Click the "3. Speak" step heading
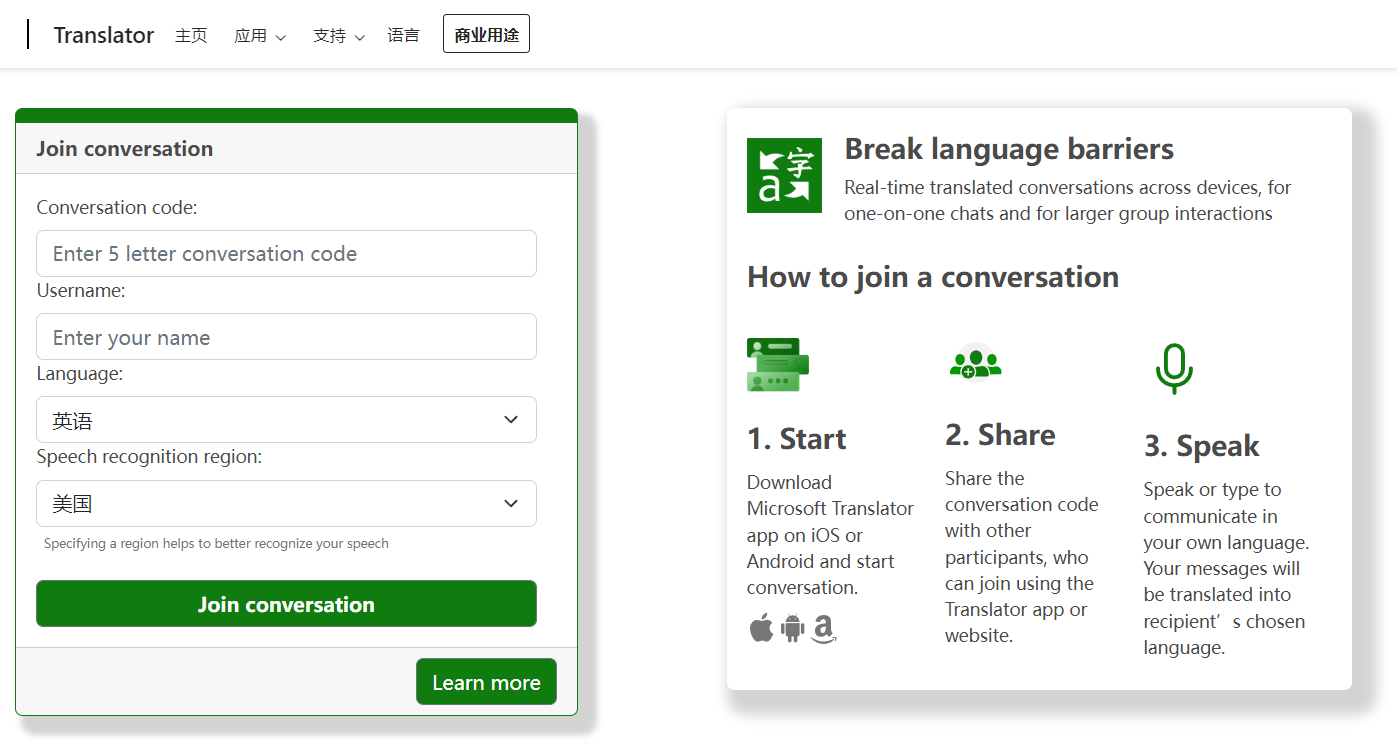The image size is (1397, 750). 1201,446
